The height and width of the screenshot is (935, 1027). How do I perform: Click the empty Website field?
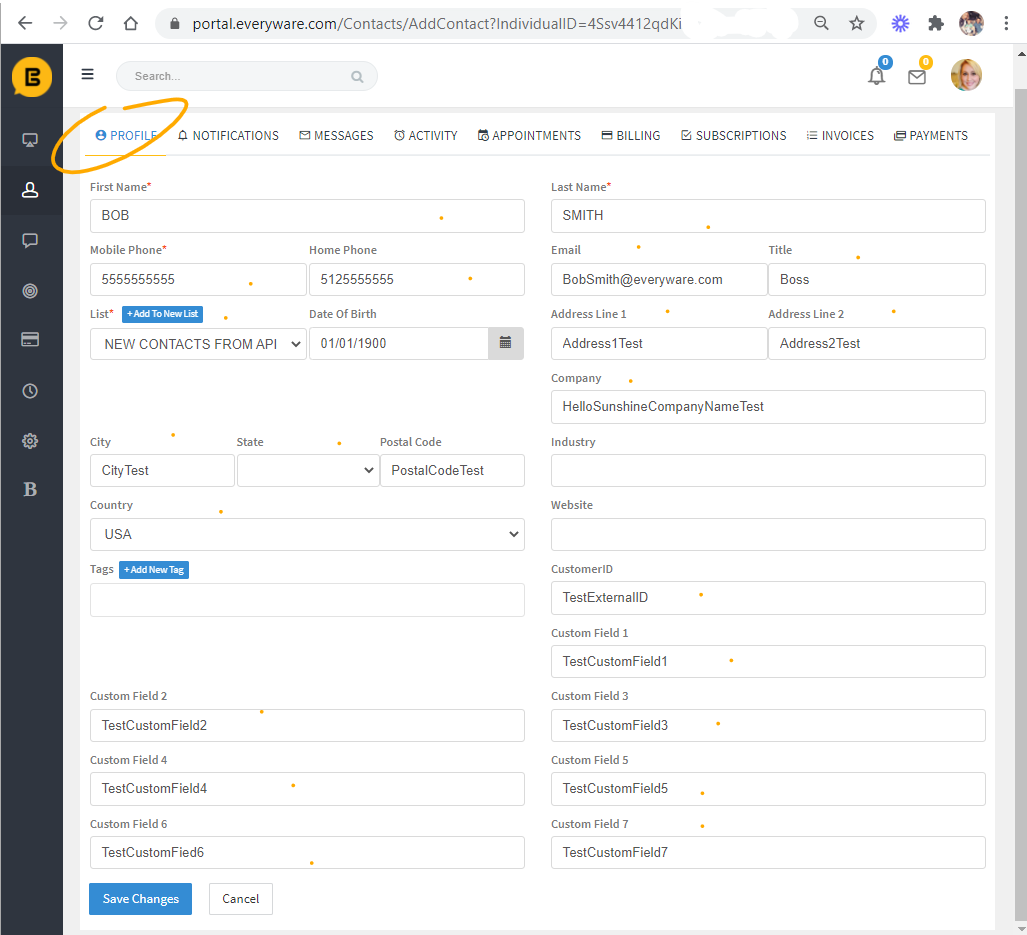768,534
